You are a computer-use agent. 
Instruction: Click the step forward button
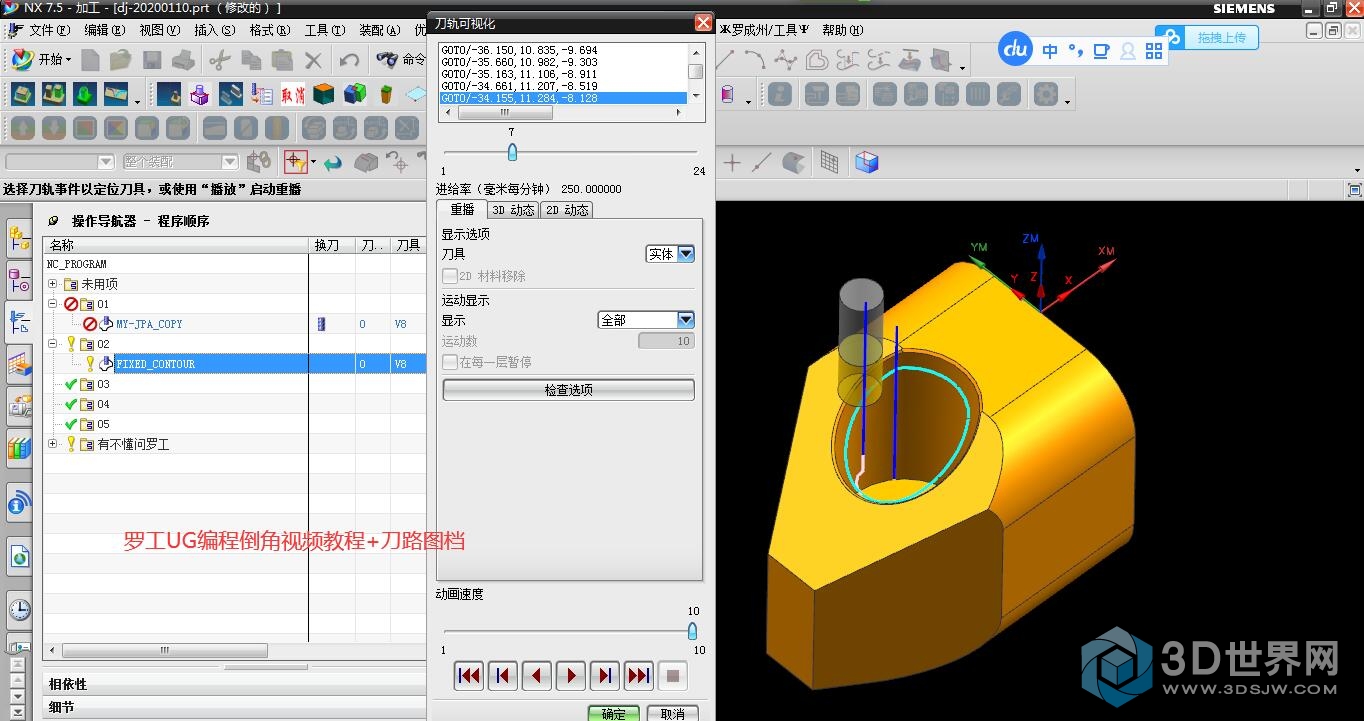click(605, 676)
